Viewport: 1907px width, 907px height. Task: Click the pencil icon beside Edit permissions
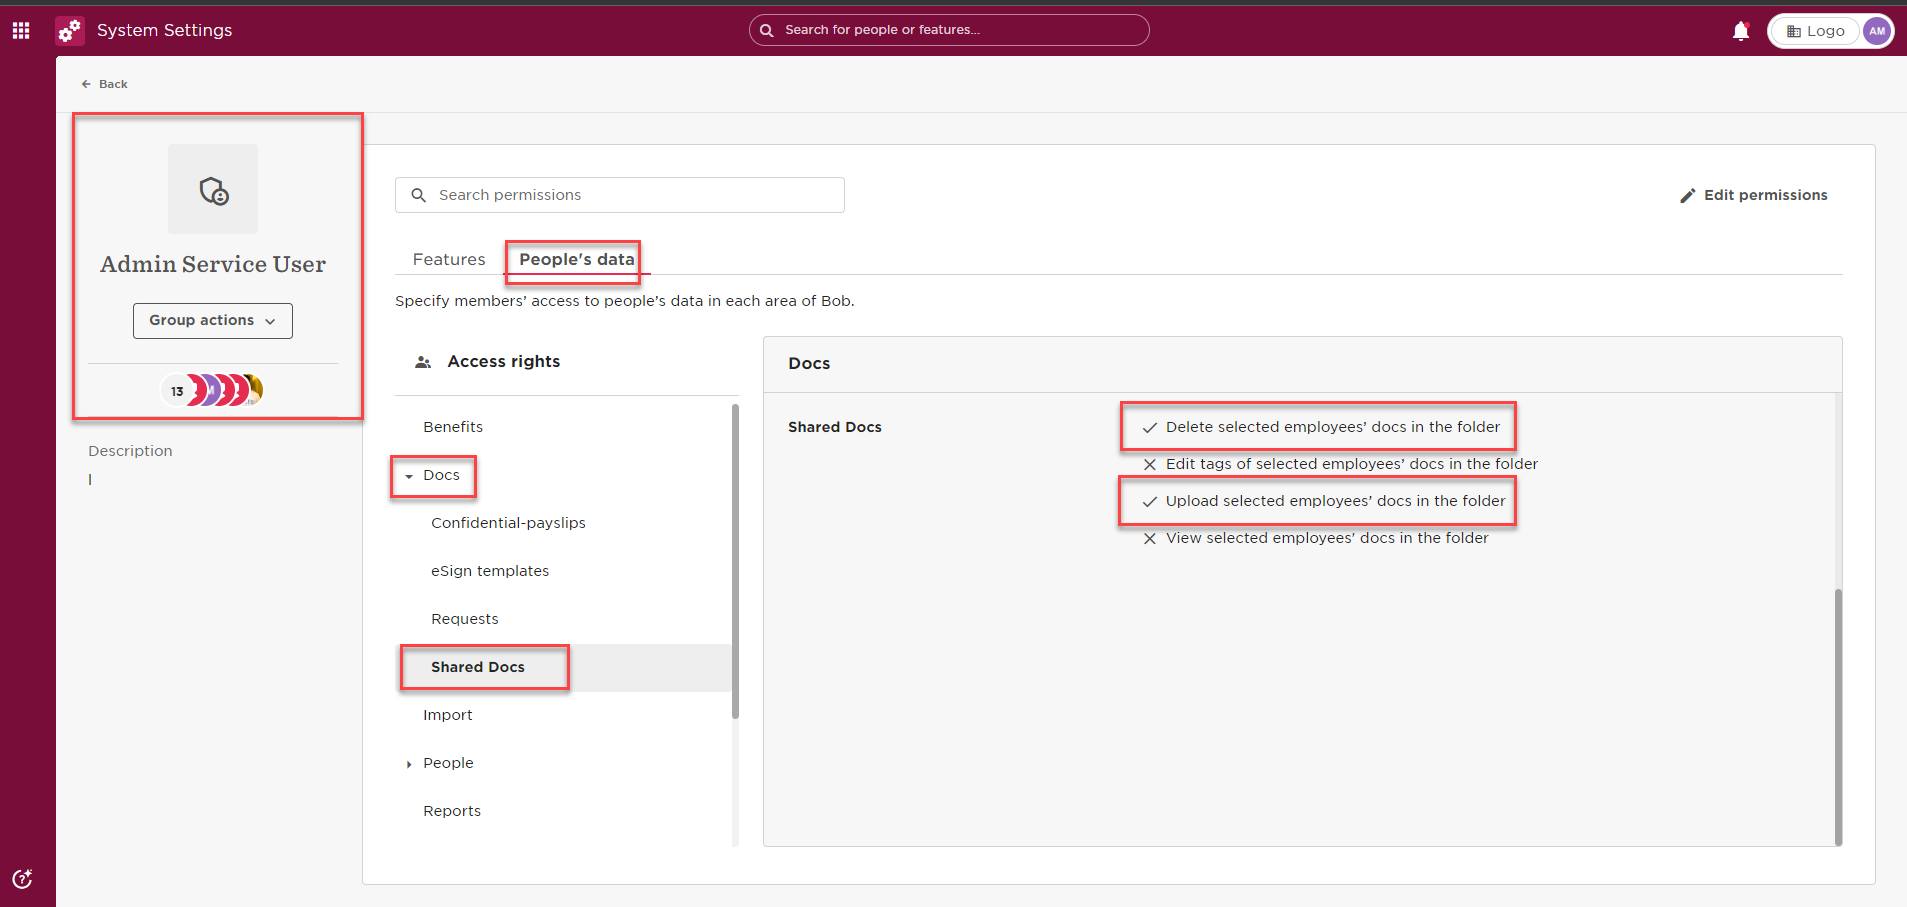click(1688, 195)
